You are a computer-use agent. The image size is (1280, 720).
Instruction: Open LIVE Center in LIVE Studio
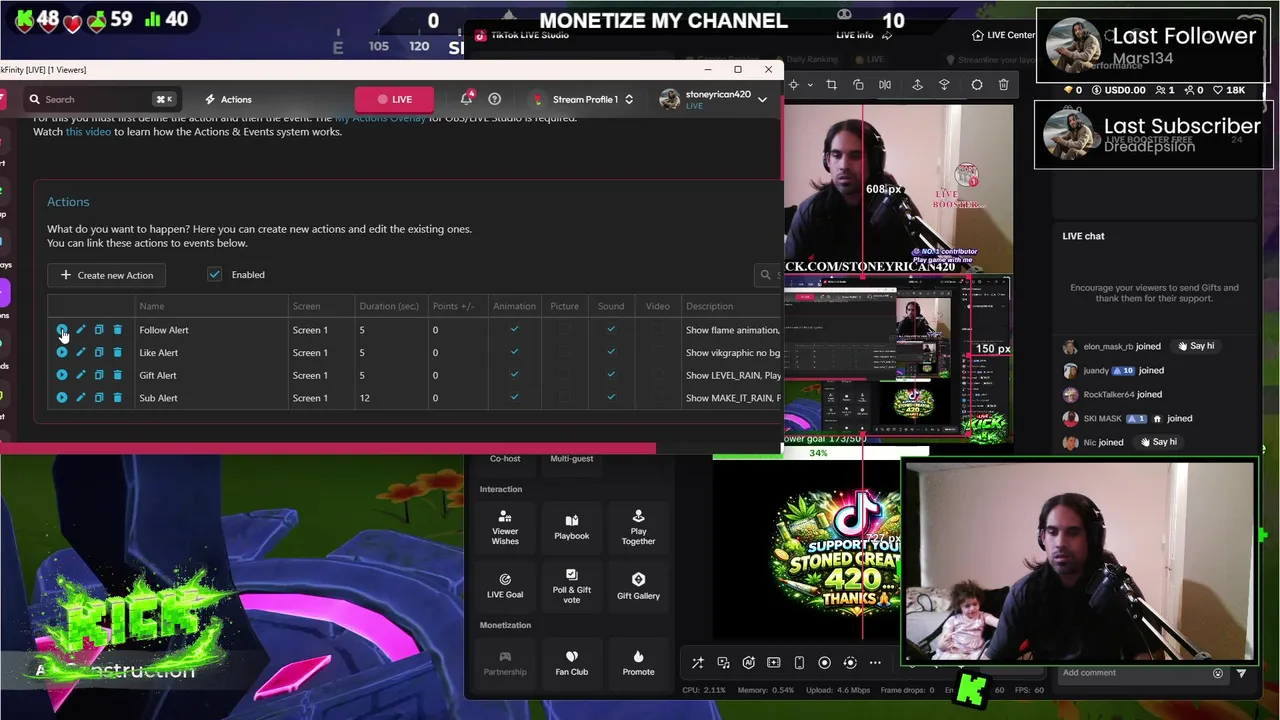coord(1003,35)
